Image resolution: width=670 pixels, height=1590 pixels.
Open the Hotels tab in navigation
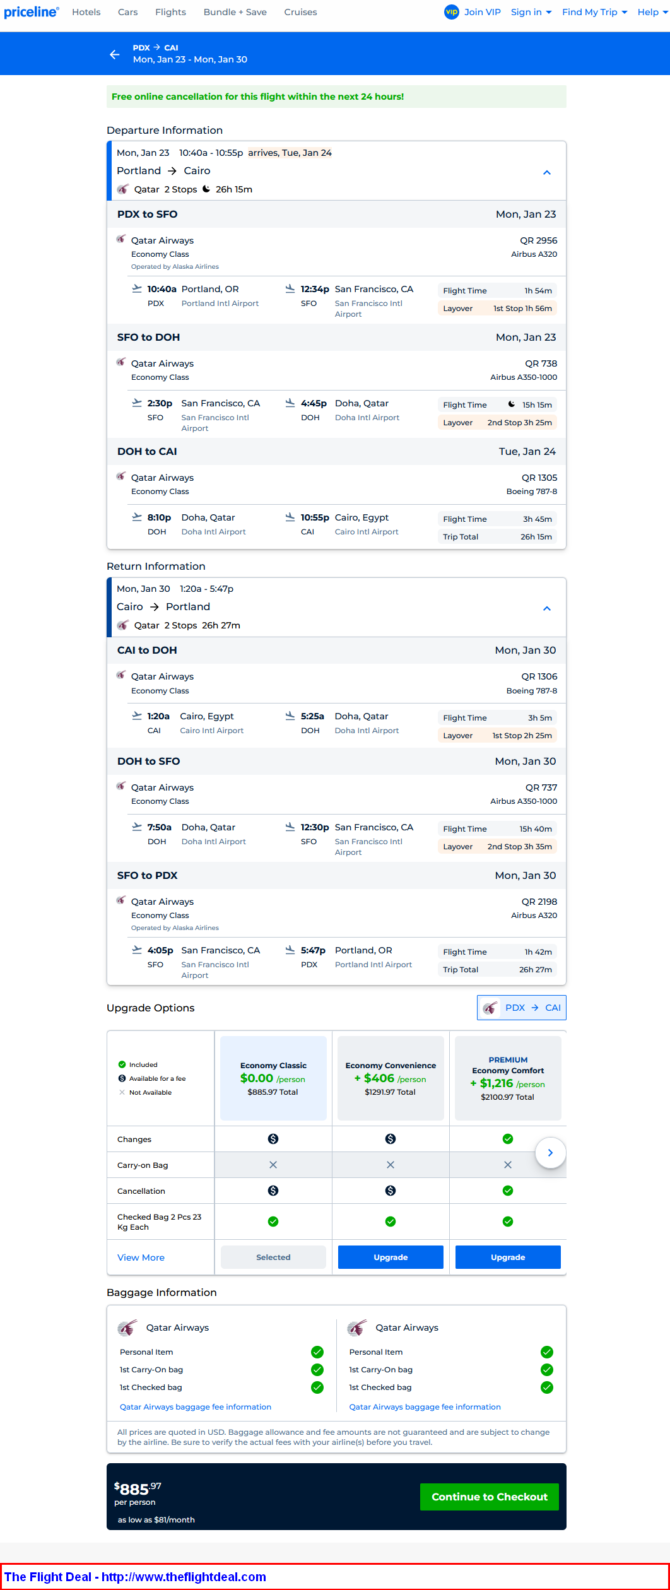pyautogui.click(x=86, y=12)
